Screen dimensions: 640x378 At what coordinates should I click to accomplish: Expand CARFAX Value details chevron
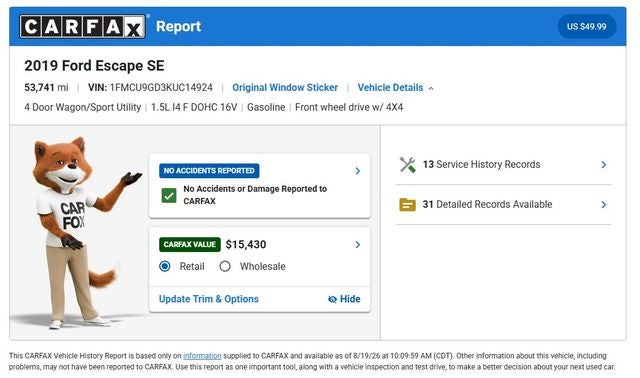(x=358, y=245)
